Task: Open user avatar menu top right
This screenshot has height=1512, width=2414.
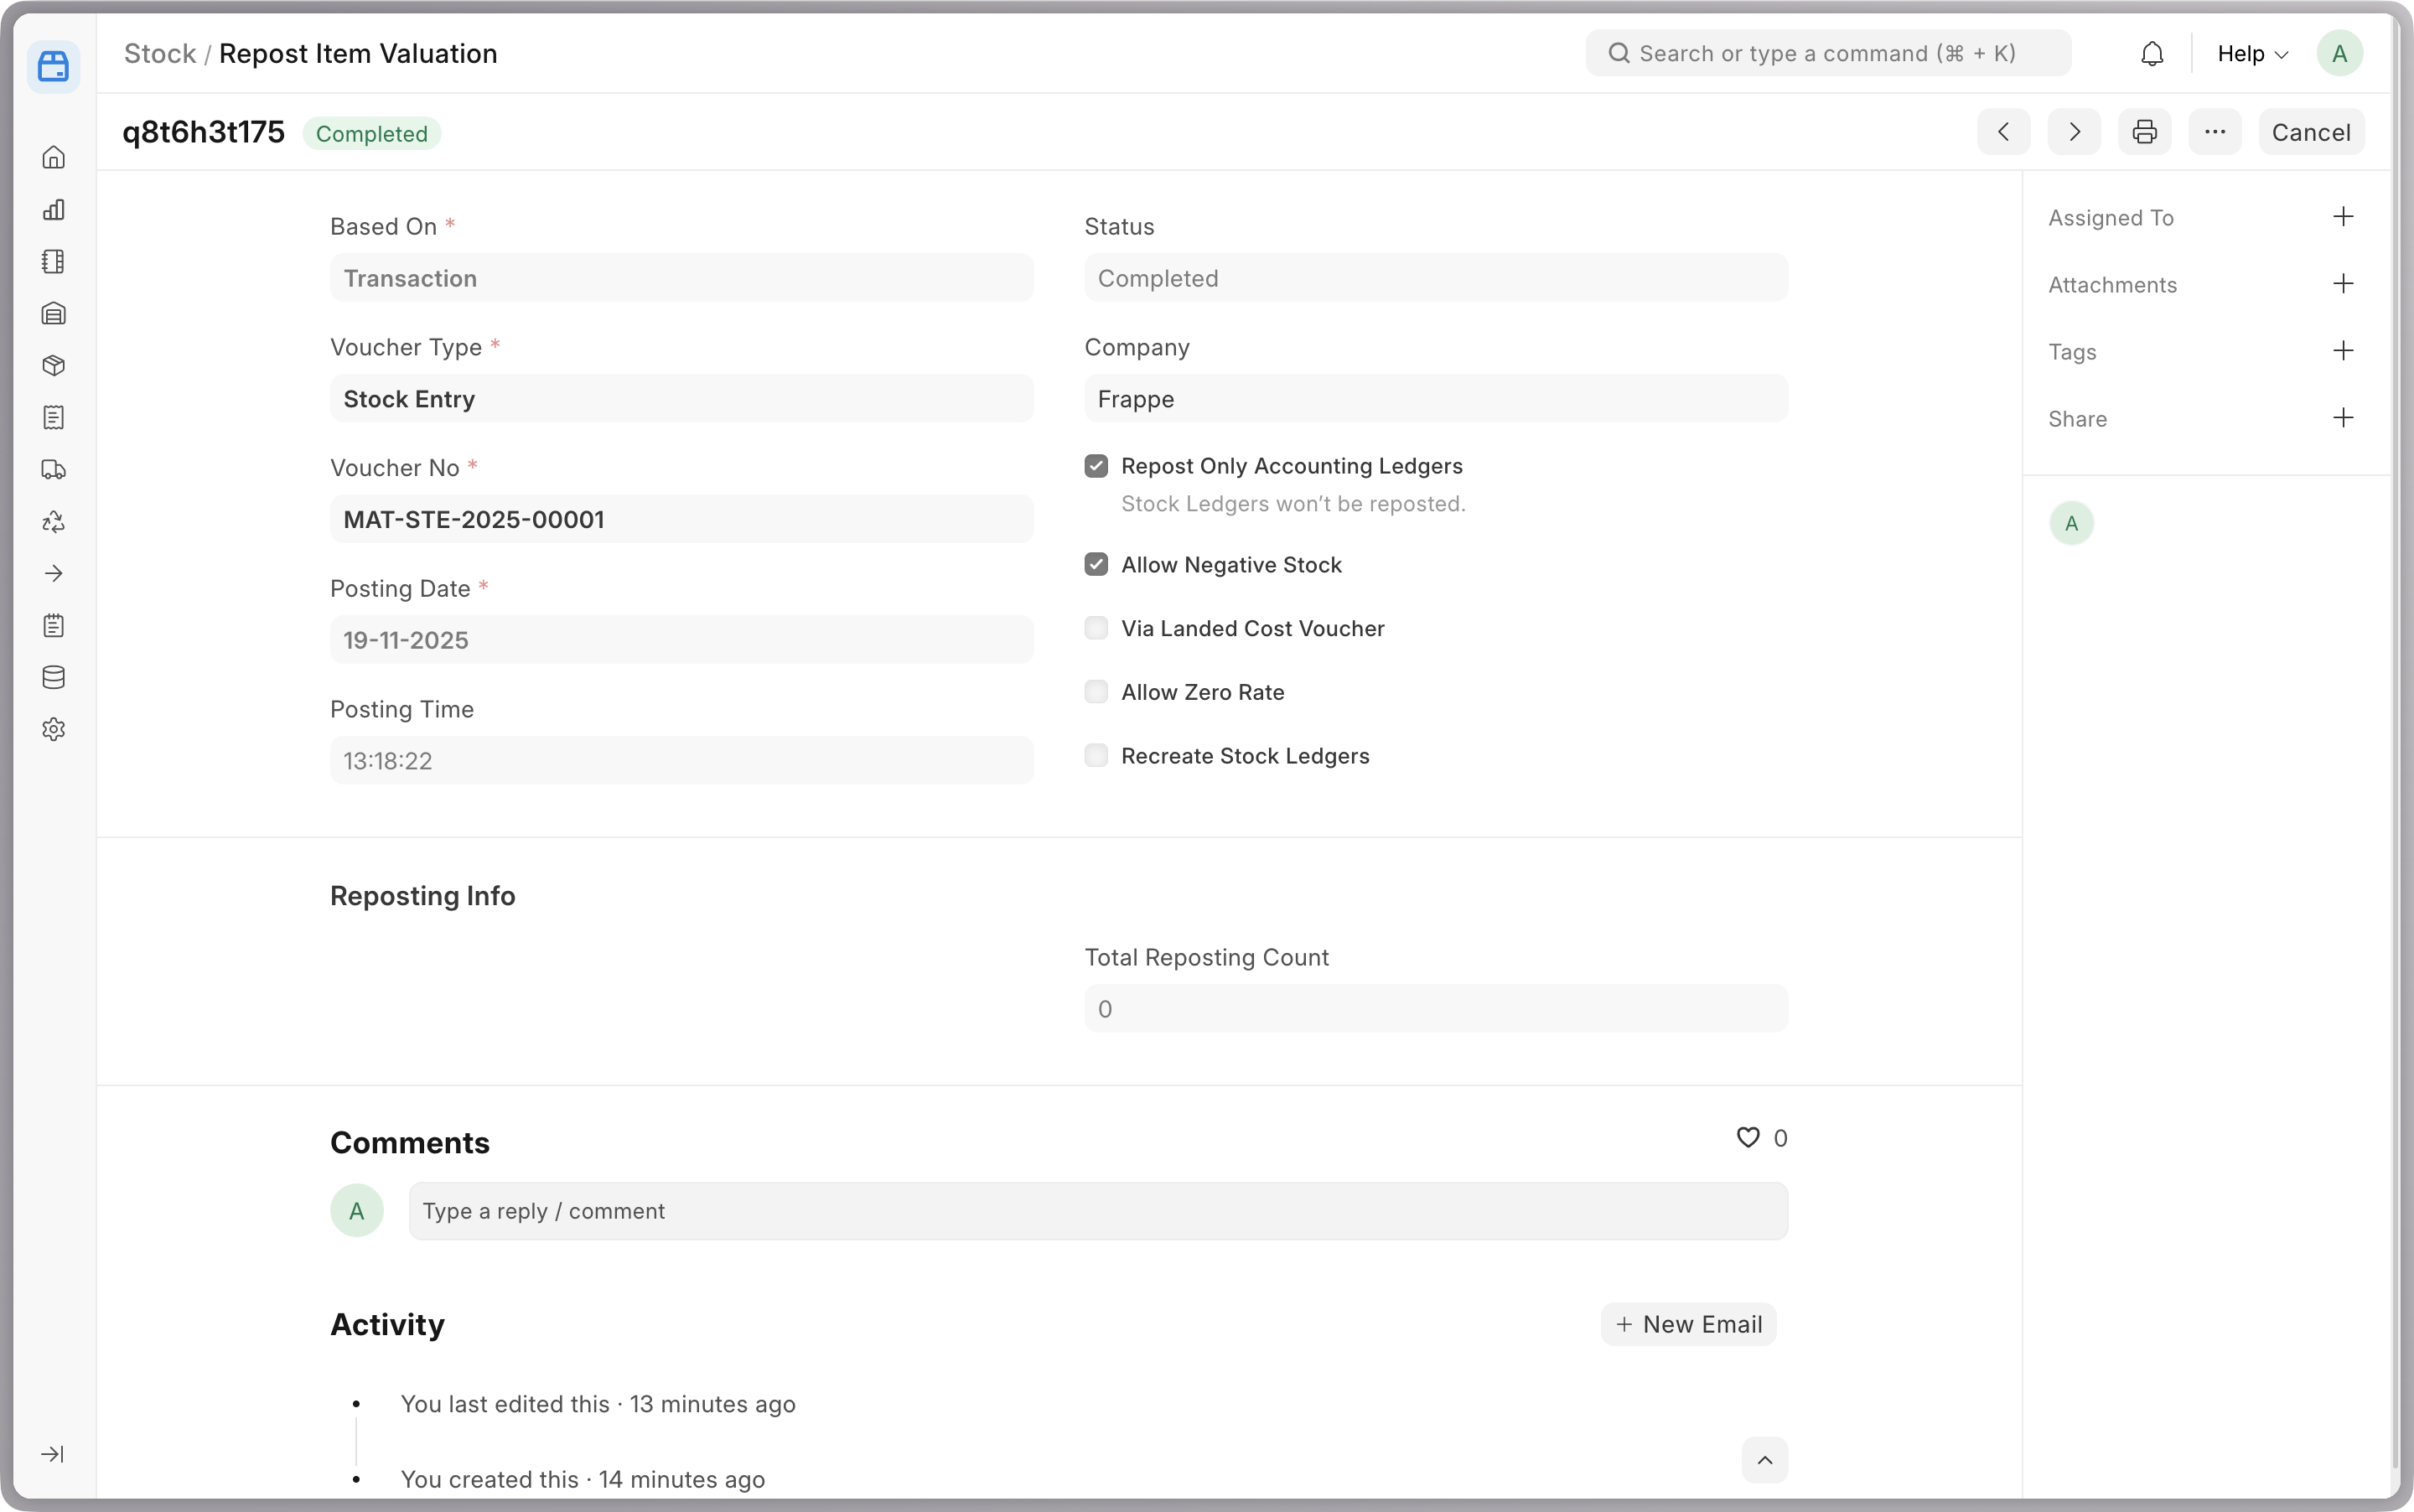Action: click(2339, 54)
